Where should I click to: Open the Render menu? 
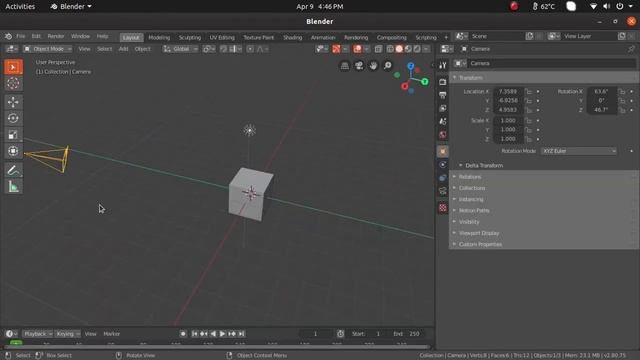(x=56, y=36)
